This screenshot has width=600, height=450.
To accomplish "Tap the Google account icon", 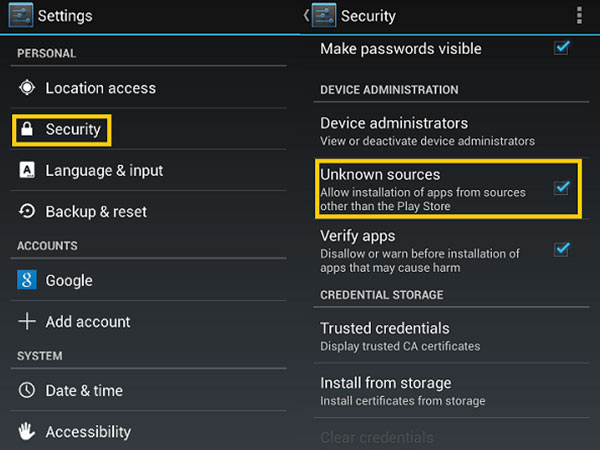I will (27, 281).
